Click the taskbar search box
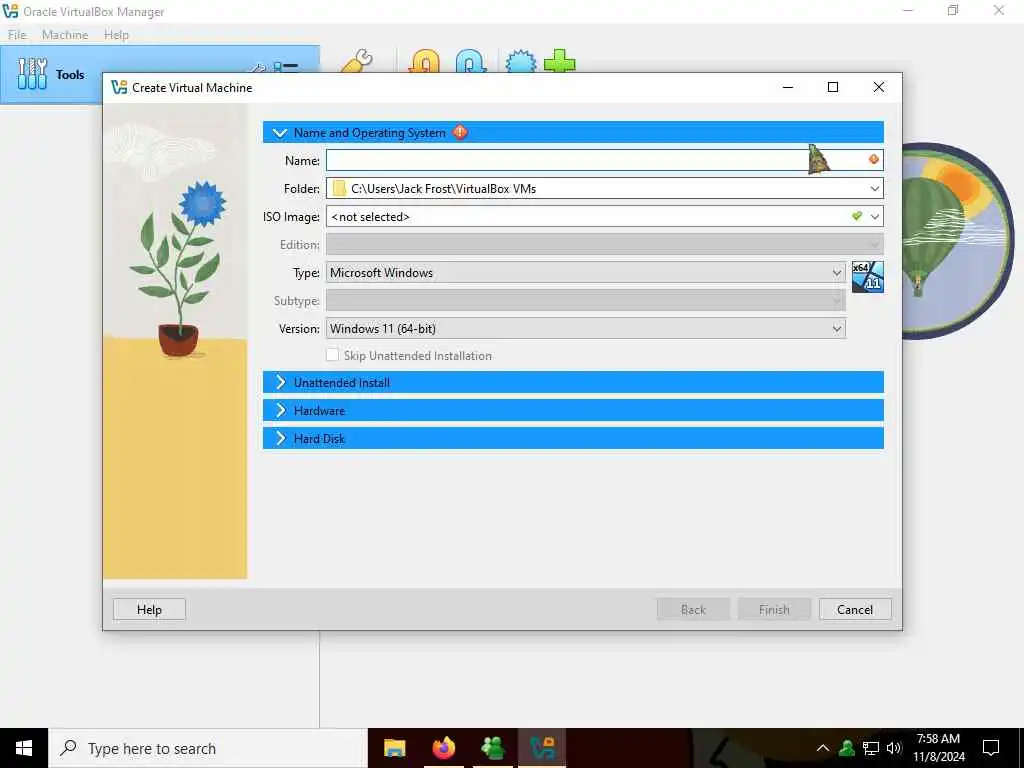The height and width of the screenshot is (768, 1024). click(208, 748)
